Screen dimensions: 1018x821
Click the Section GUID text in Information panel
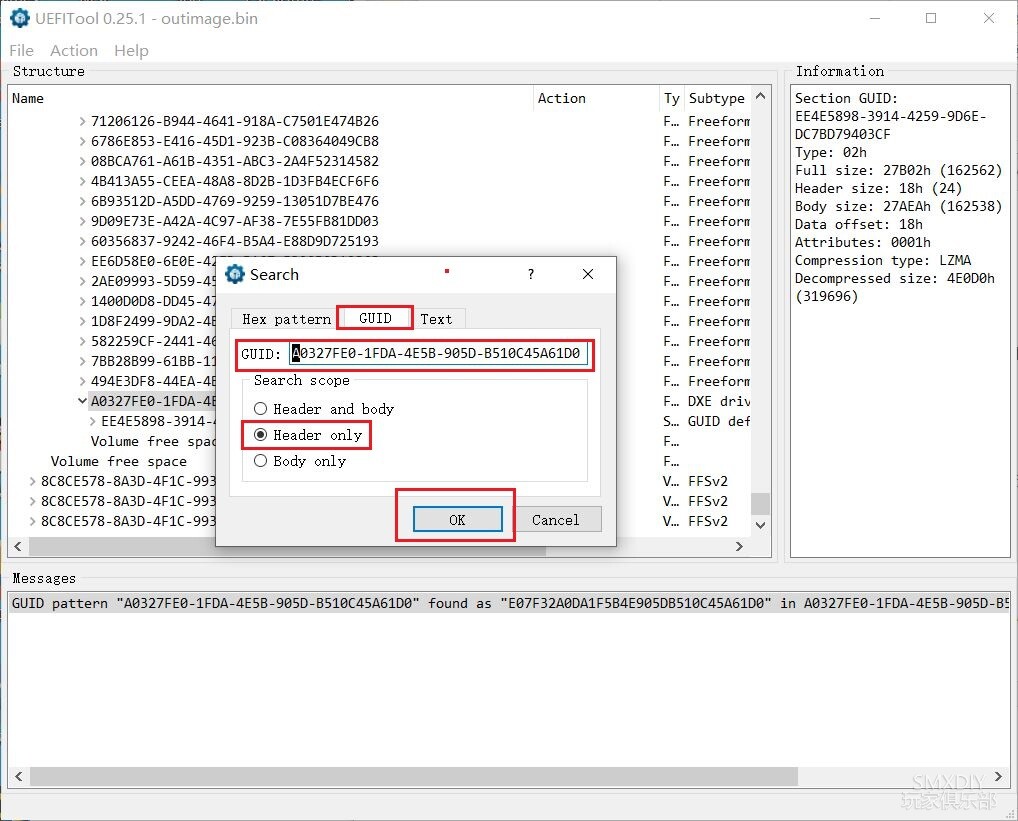pyautogui.click(x=846, y=98)
